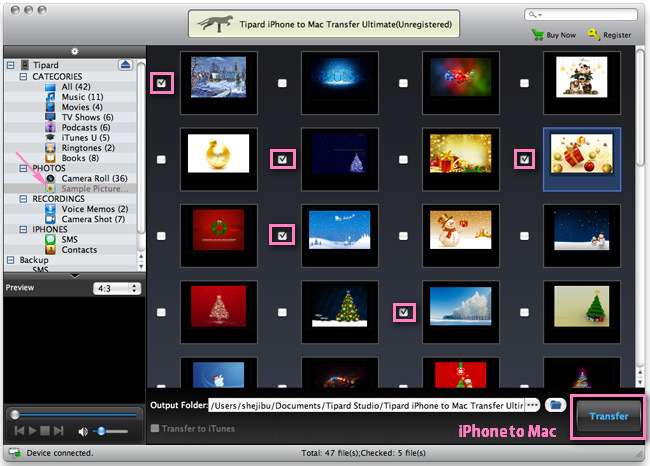The image size is (650, 466).
Task: Adjust the preview volume slider
Action: (110, 432)
